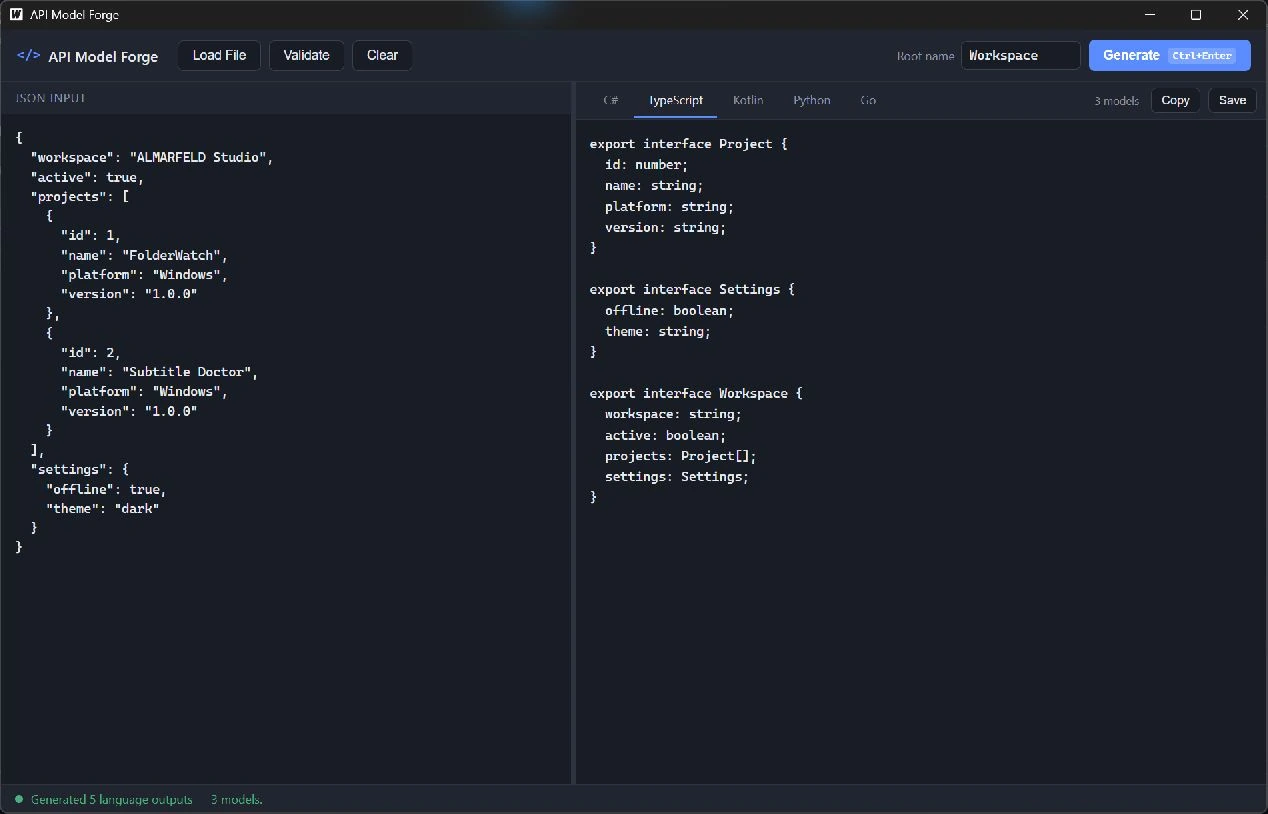Click the '3 models.' status bar text

(x=237, y=800)
